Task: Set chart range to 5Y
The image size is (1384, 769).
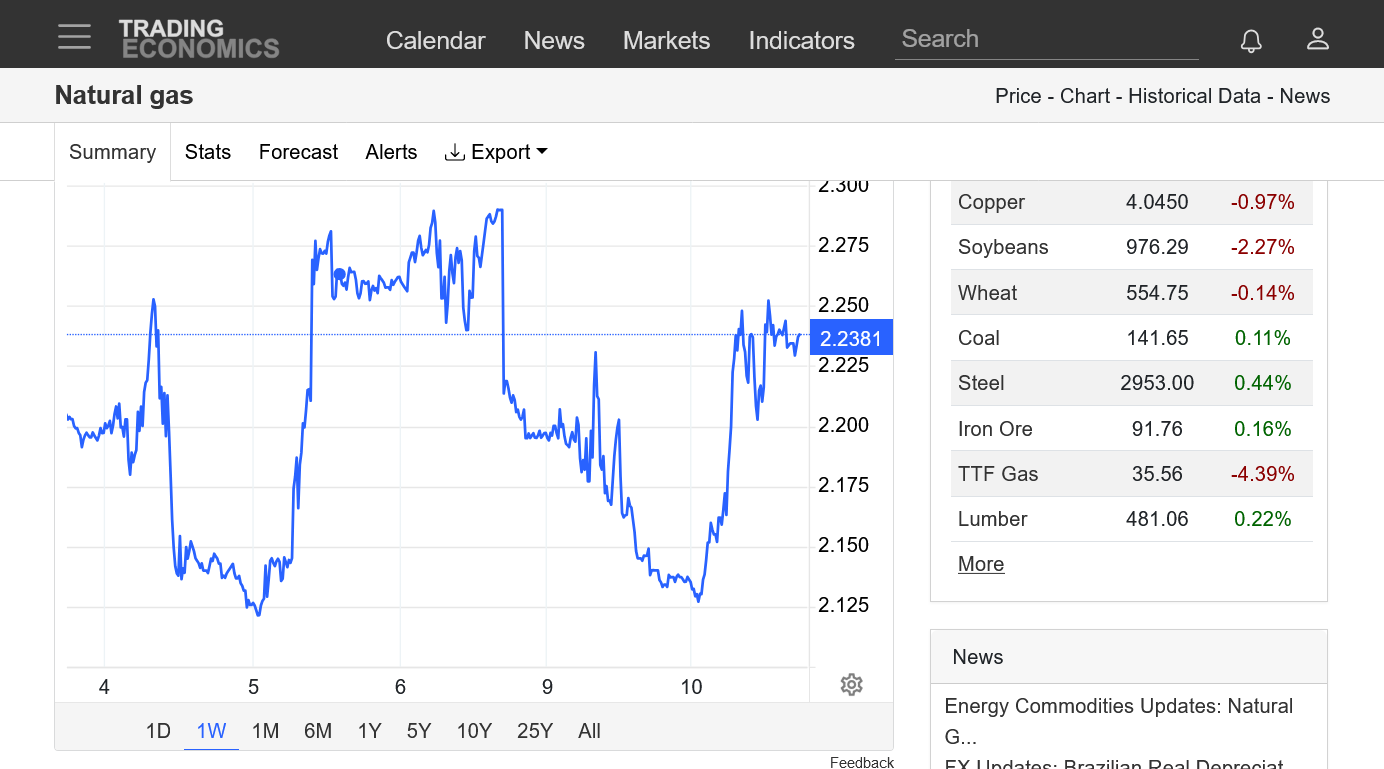Action: point(418,731)
